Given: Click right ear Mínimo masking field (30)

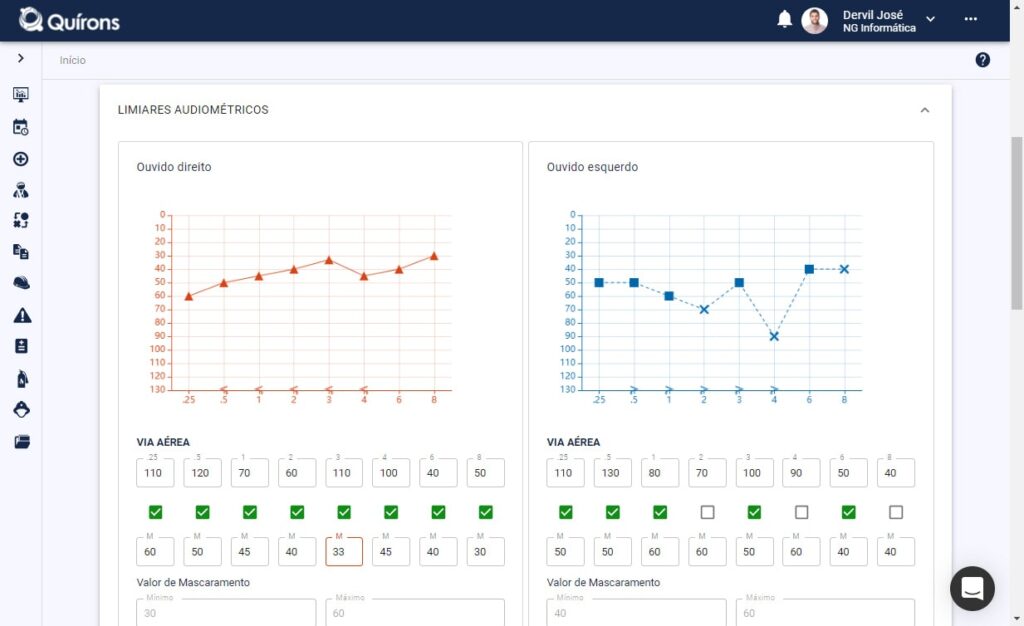Looking at the screenshot, I should tap(226, 612).
